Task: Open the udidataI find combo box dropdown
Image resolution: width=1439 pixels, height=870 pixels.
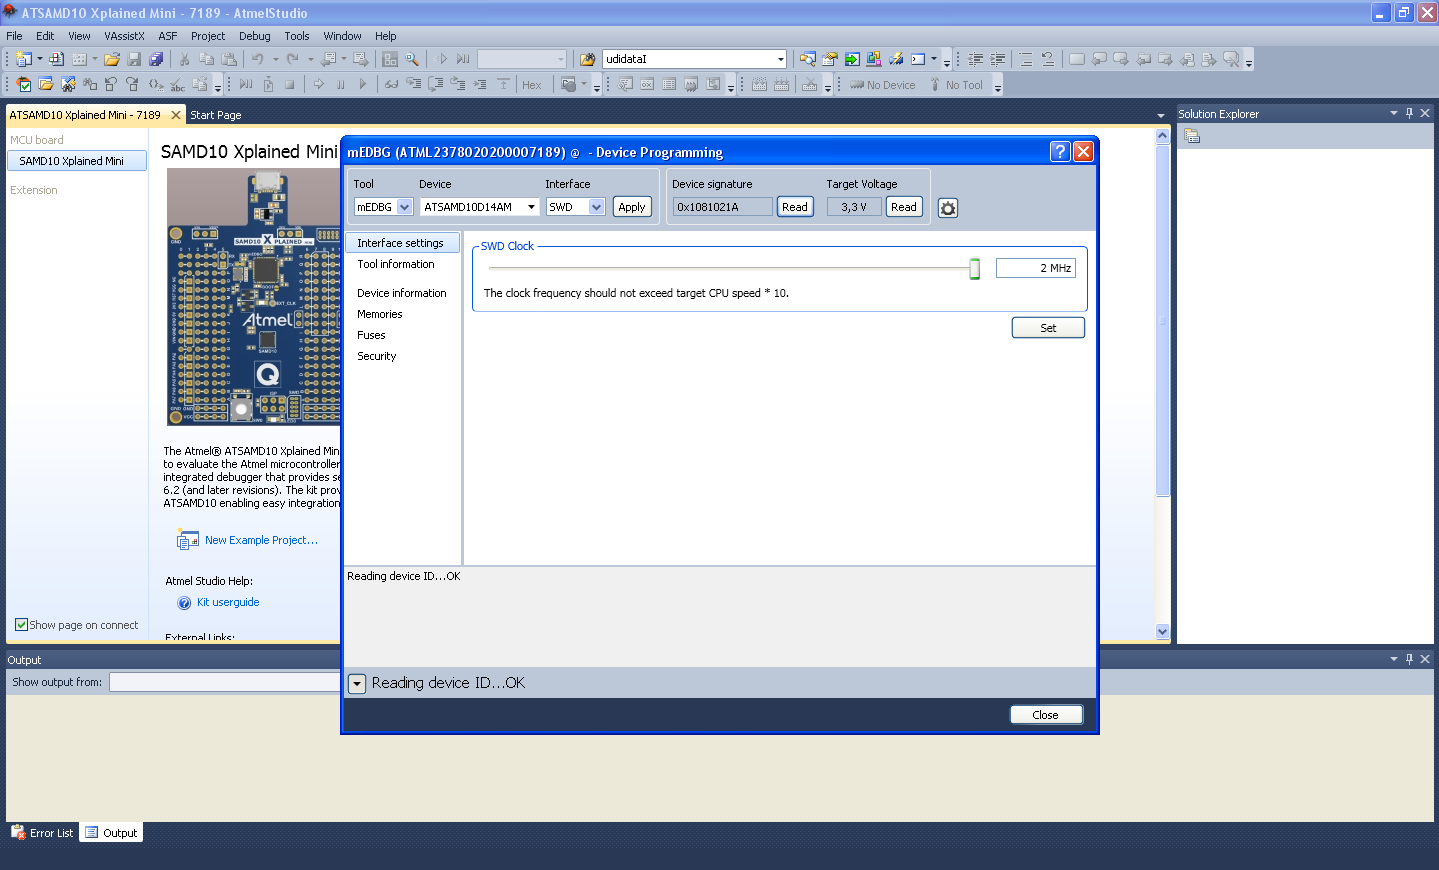Action: pos(781,59)
